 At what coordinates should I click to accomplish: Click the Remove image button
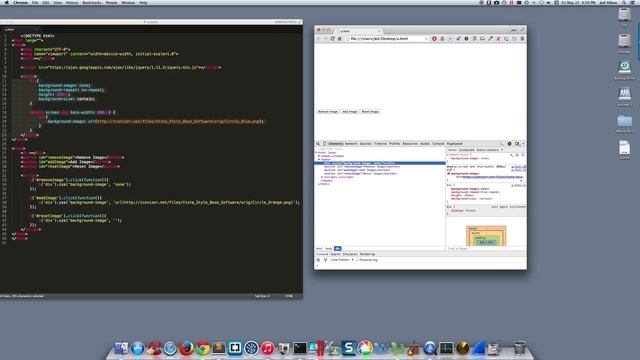tap(328, 111)
